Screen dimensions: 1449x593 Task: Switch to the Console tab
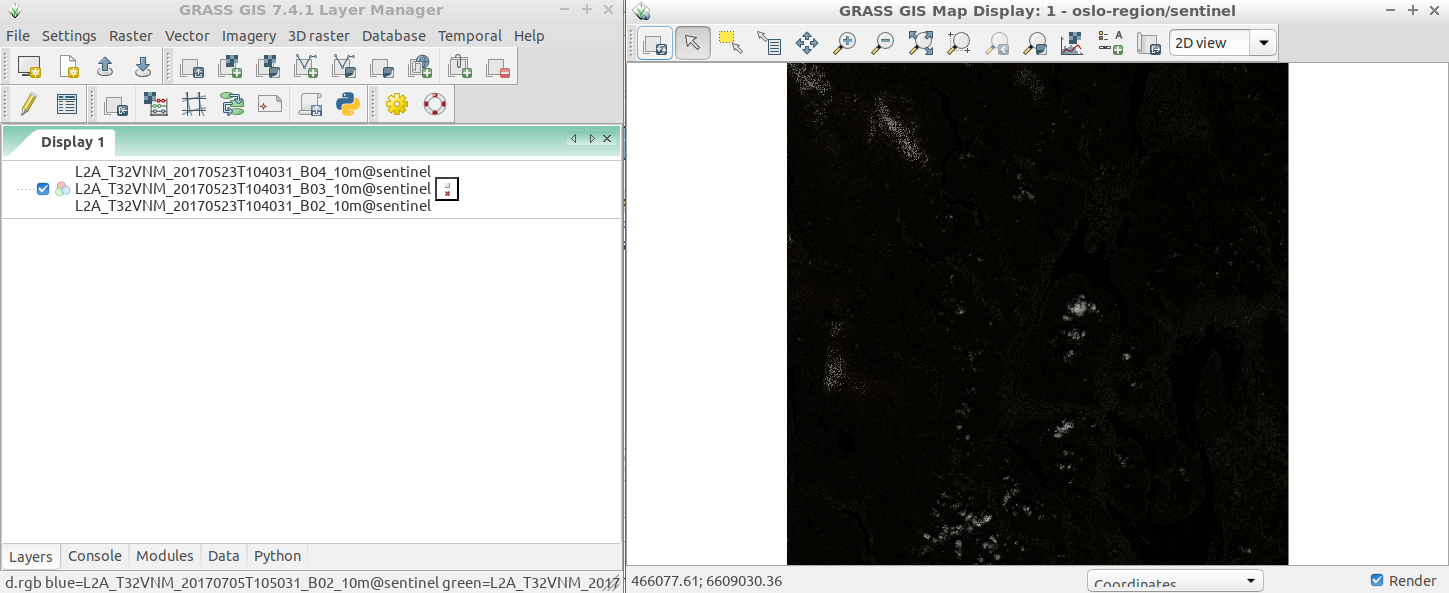coord(95,556)
